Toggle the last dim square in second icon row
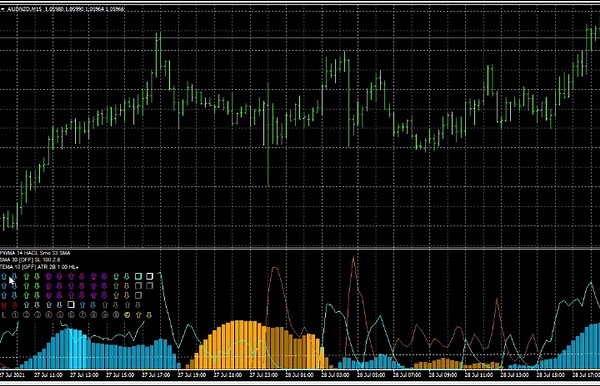The width and height of the screenshot is (600, 386). point(150,286)
